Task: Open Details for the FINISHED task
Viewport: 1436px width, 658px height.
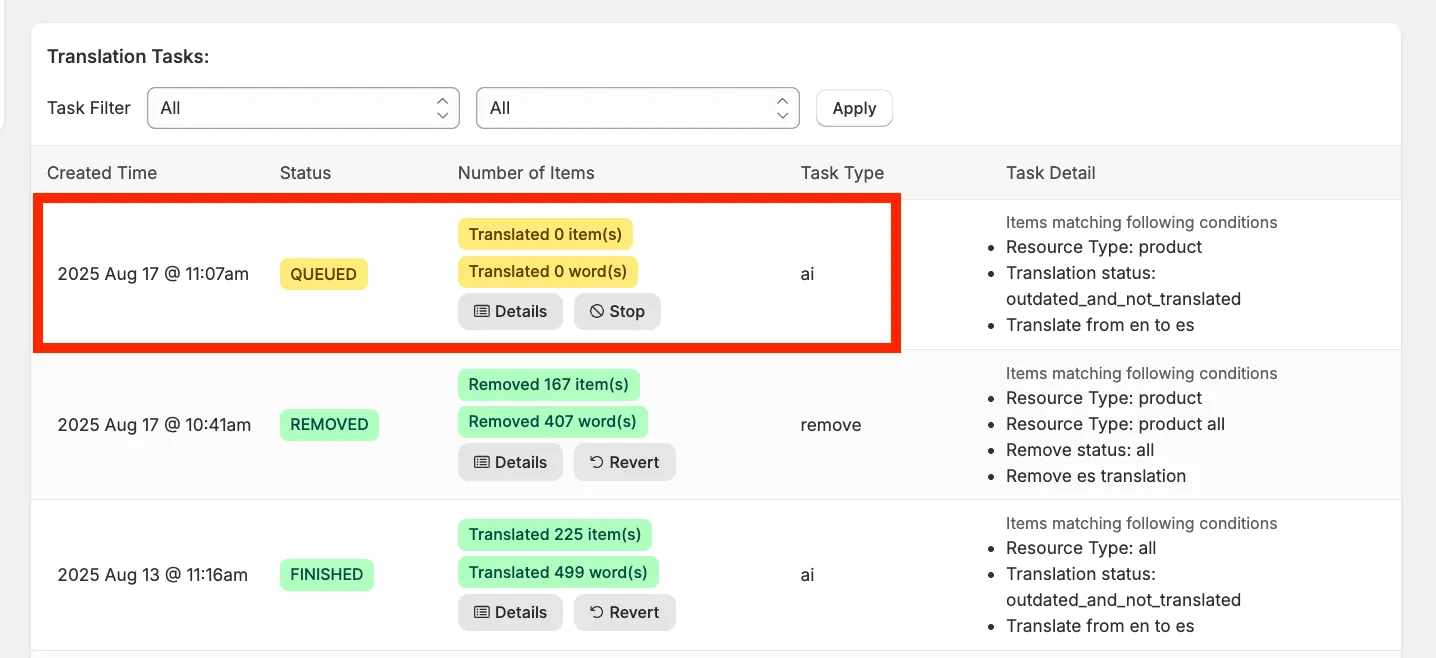Action: [x=510, y=612]
